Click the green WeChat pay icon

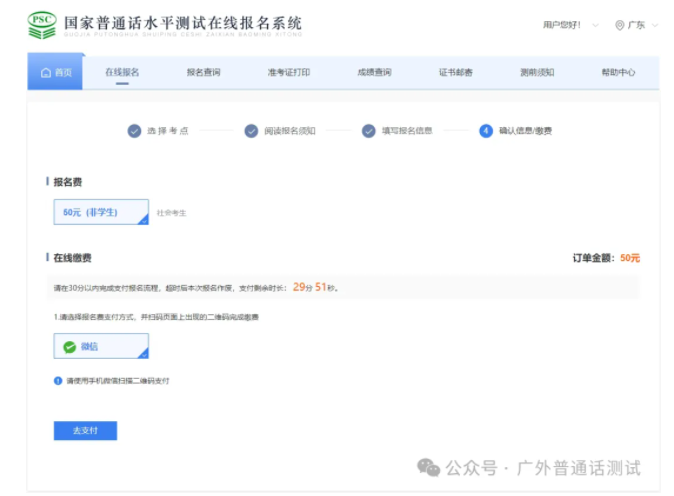pyautogui.click(x=69, y=347)
